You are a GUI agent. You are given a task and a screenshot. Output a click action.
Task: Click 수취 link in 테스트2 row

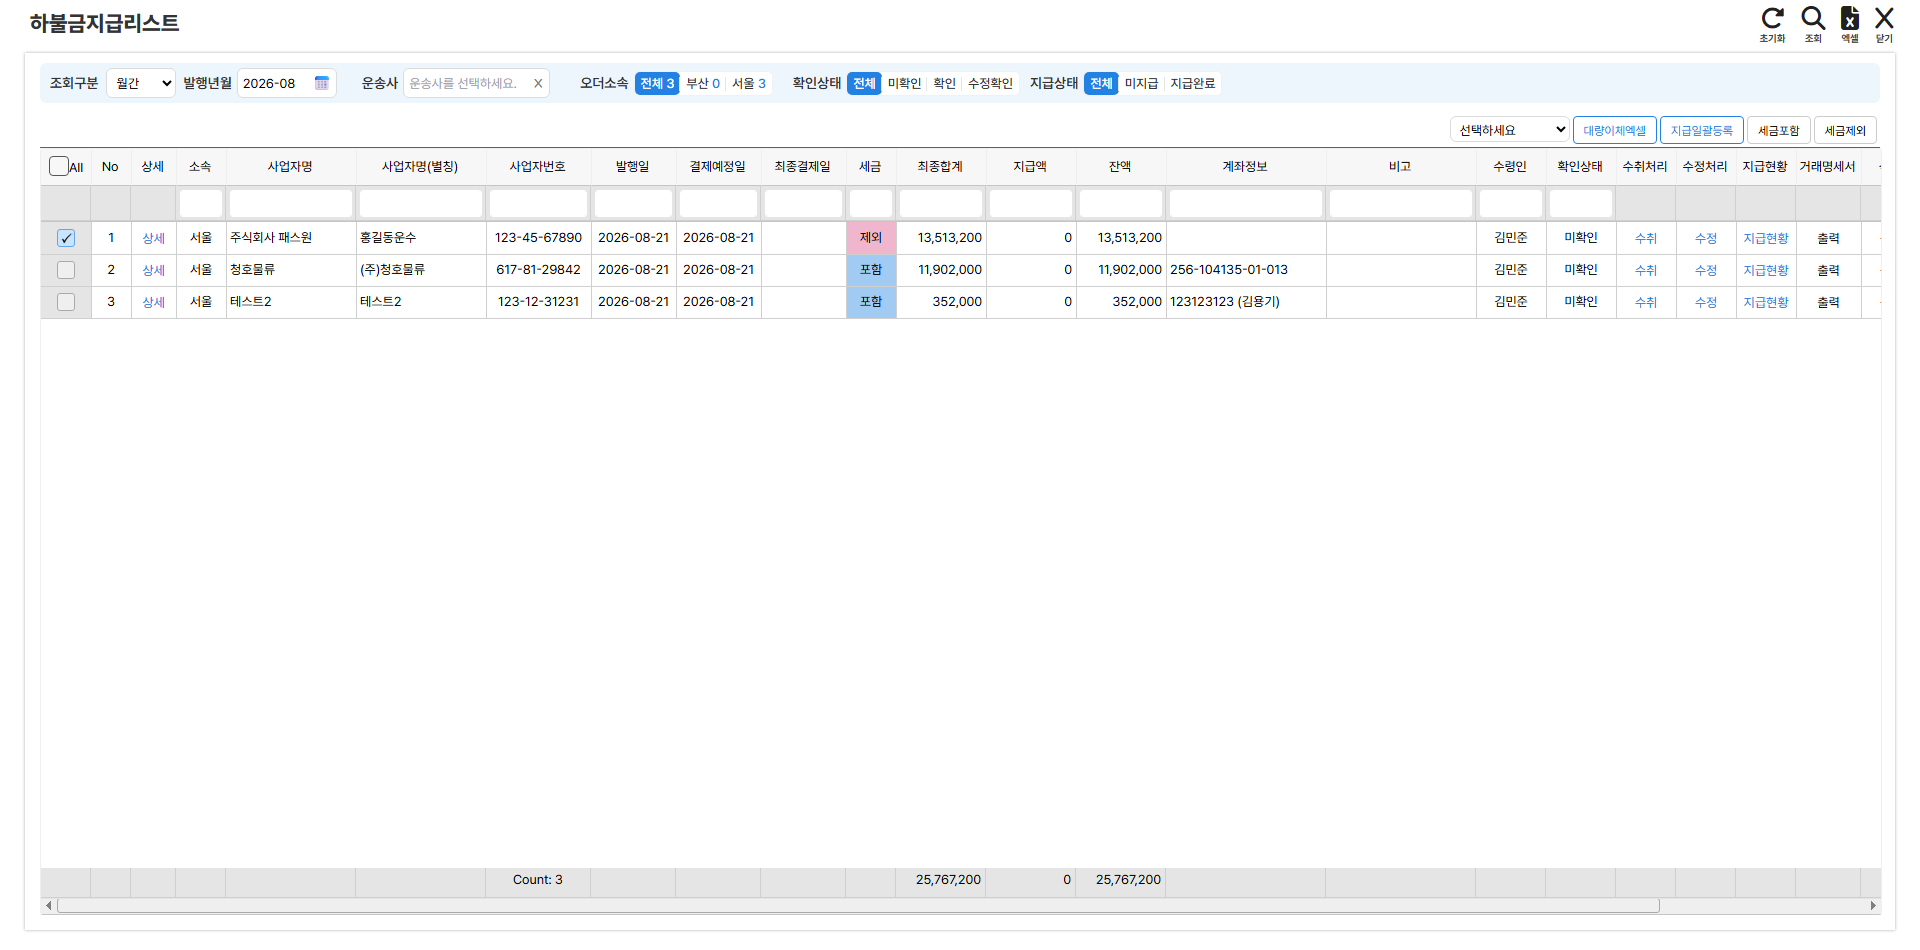[1646, 302]
